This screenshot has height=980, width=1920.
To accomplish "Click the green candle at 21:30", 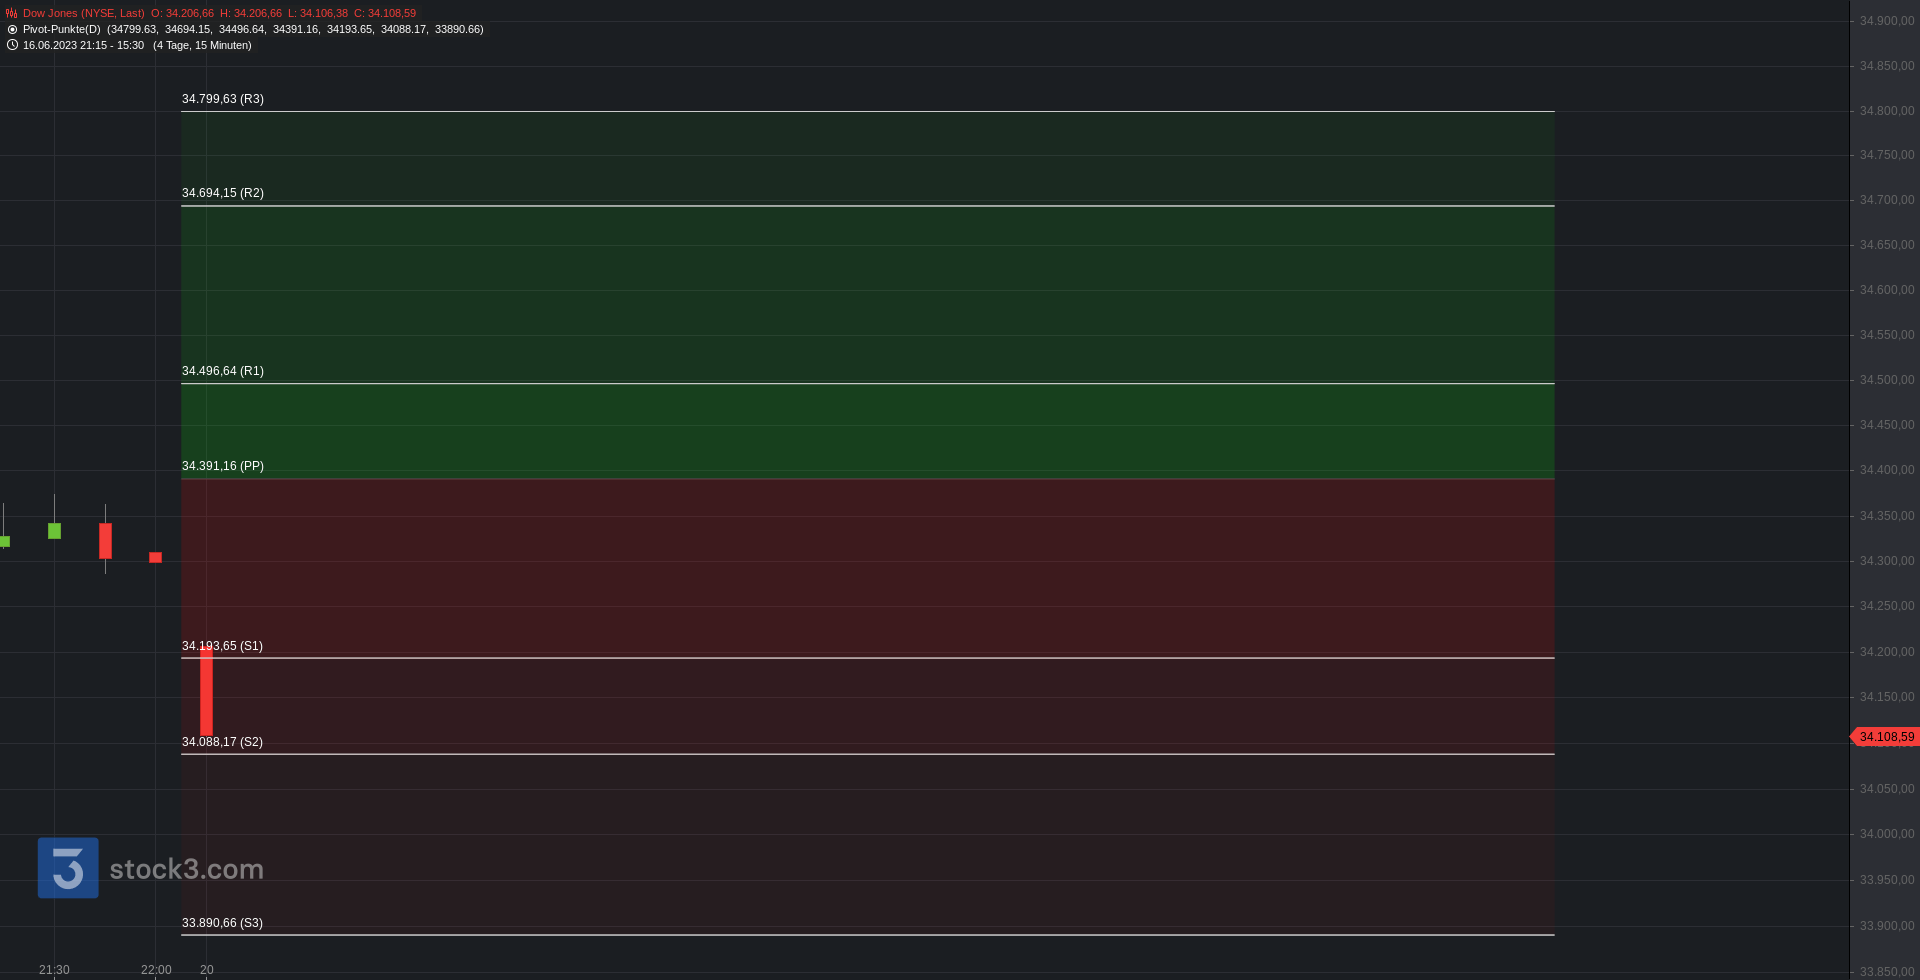I will (54, 531).
